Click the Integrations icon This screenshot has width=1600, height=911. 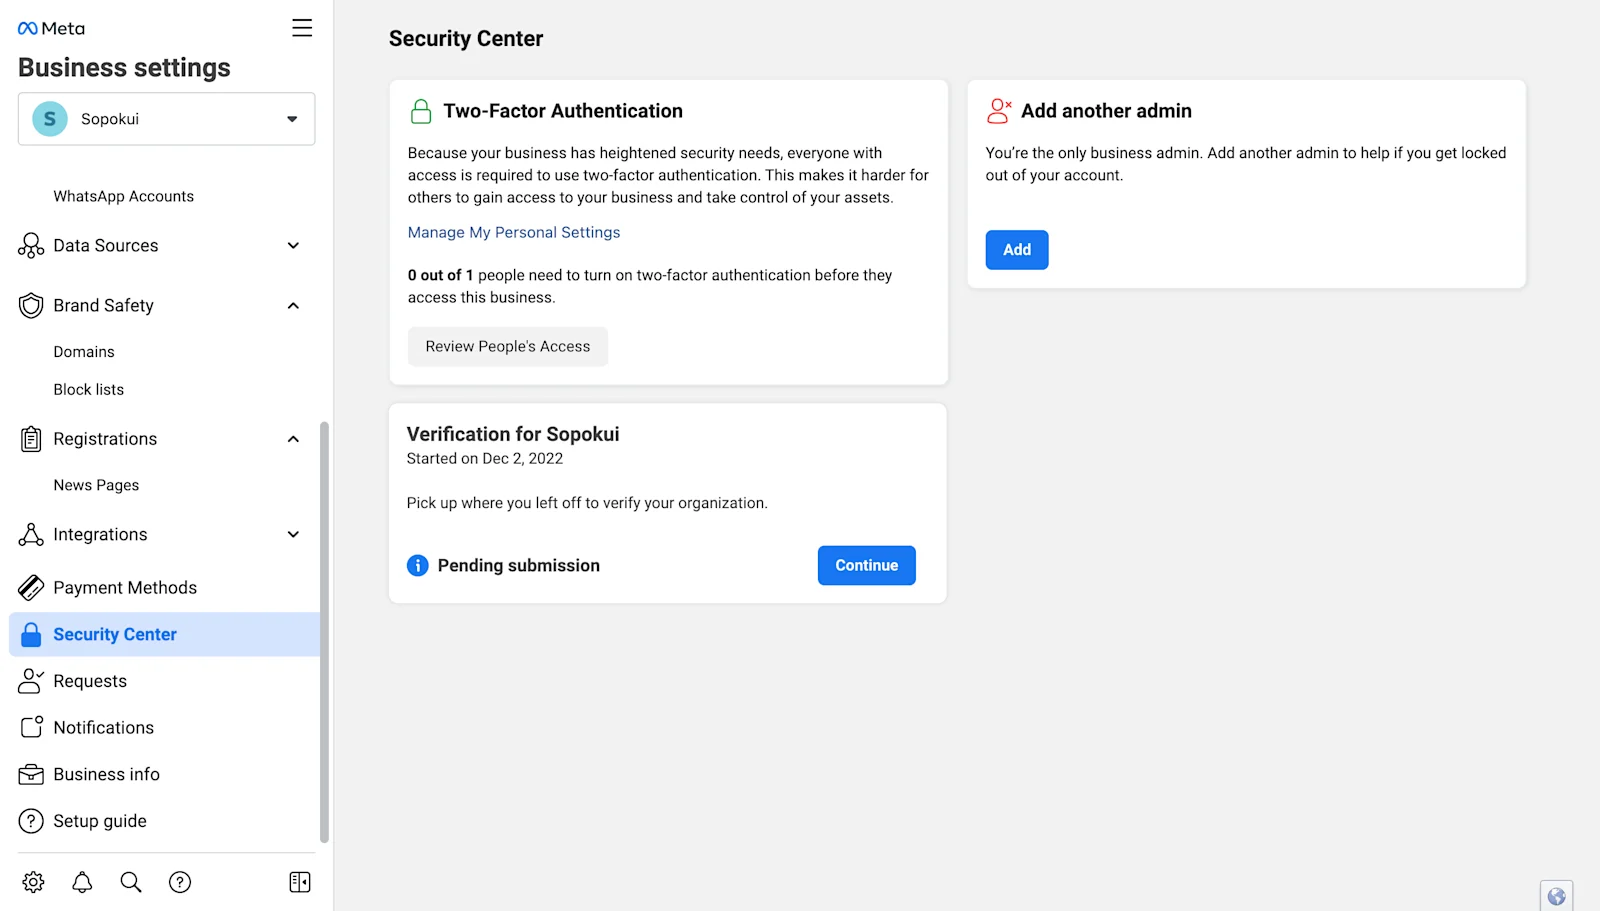click(31, 535)
